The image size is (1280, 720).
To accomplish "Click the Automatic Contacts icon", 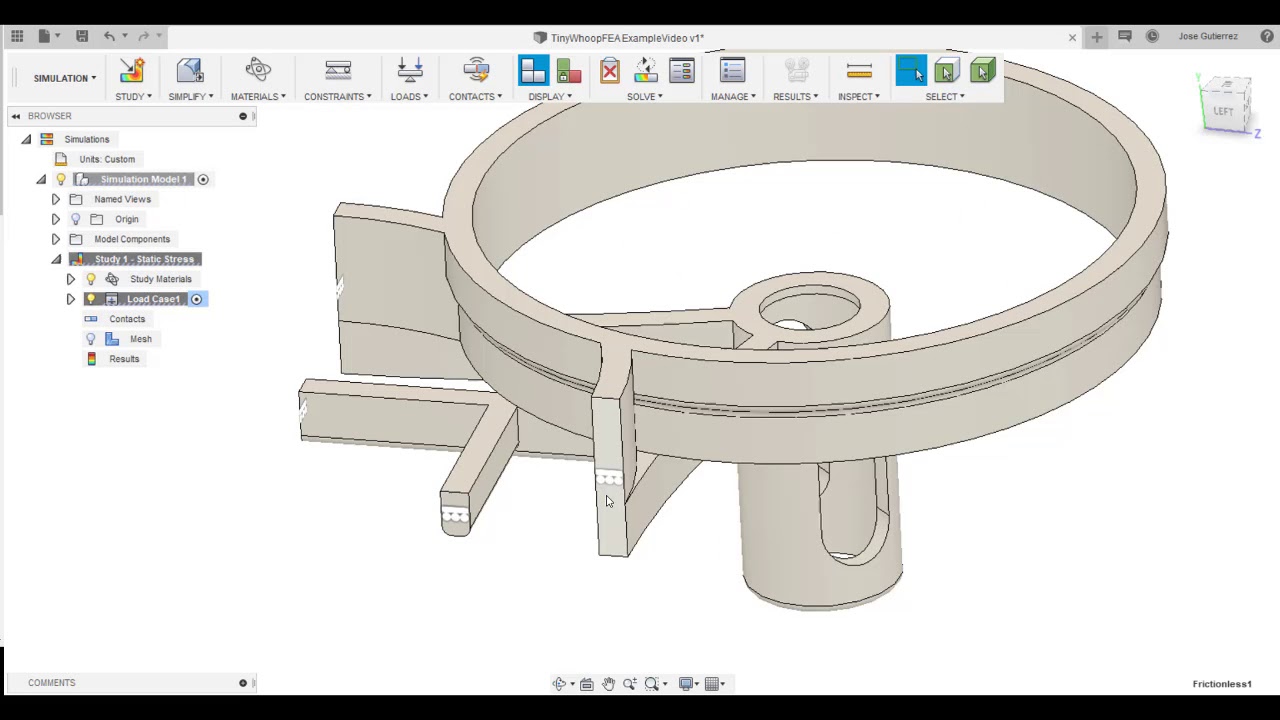I will click(476, 70).
